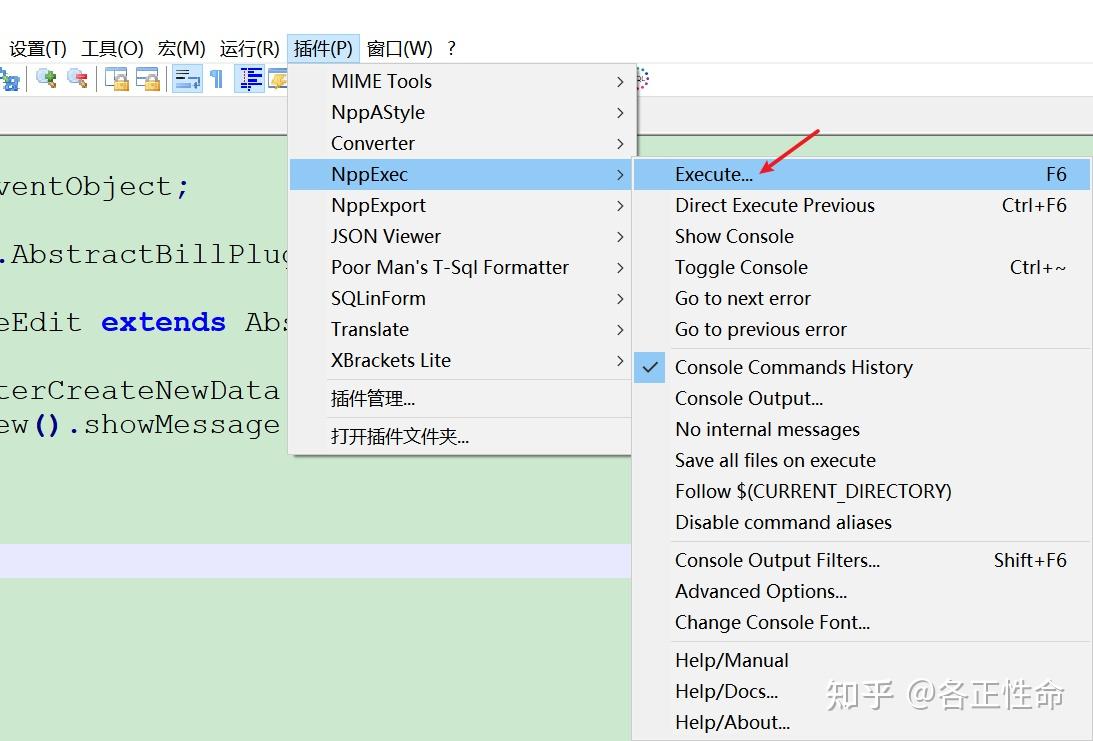Open the 窗口(W) menu

point(399,47)
